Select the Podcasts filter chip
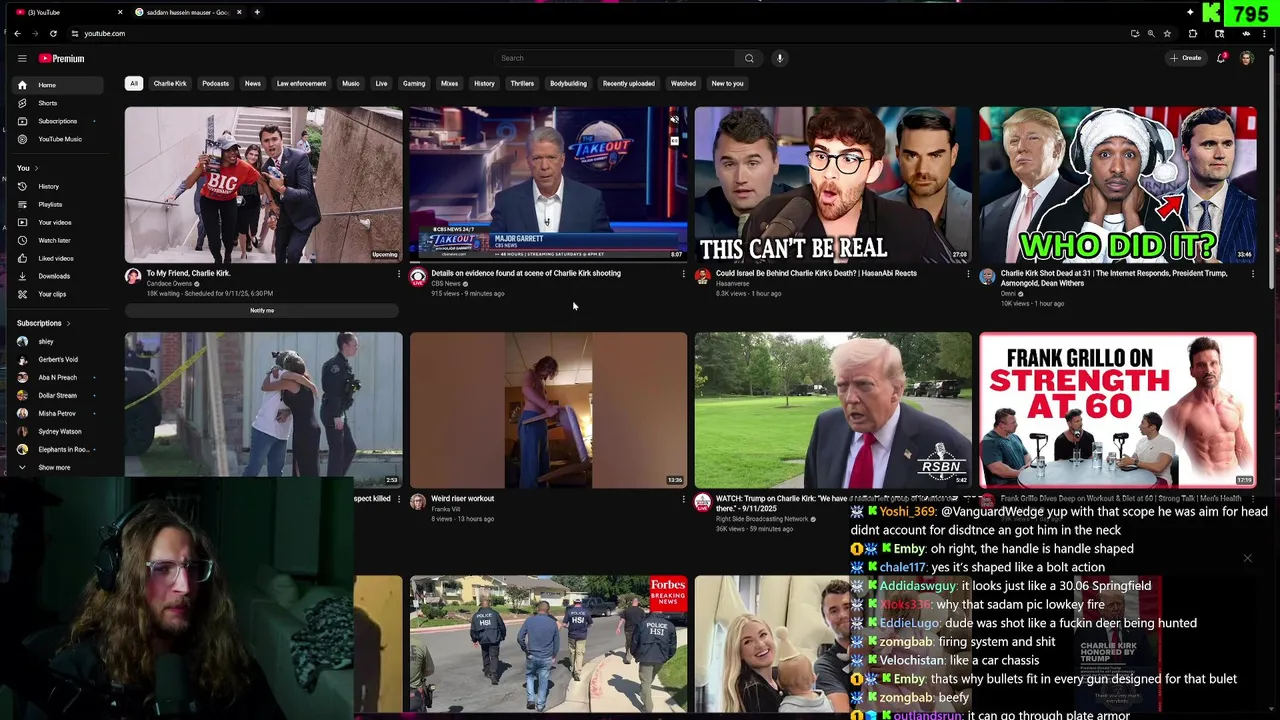 click(215, 84)
